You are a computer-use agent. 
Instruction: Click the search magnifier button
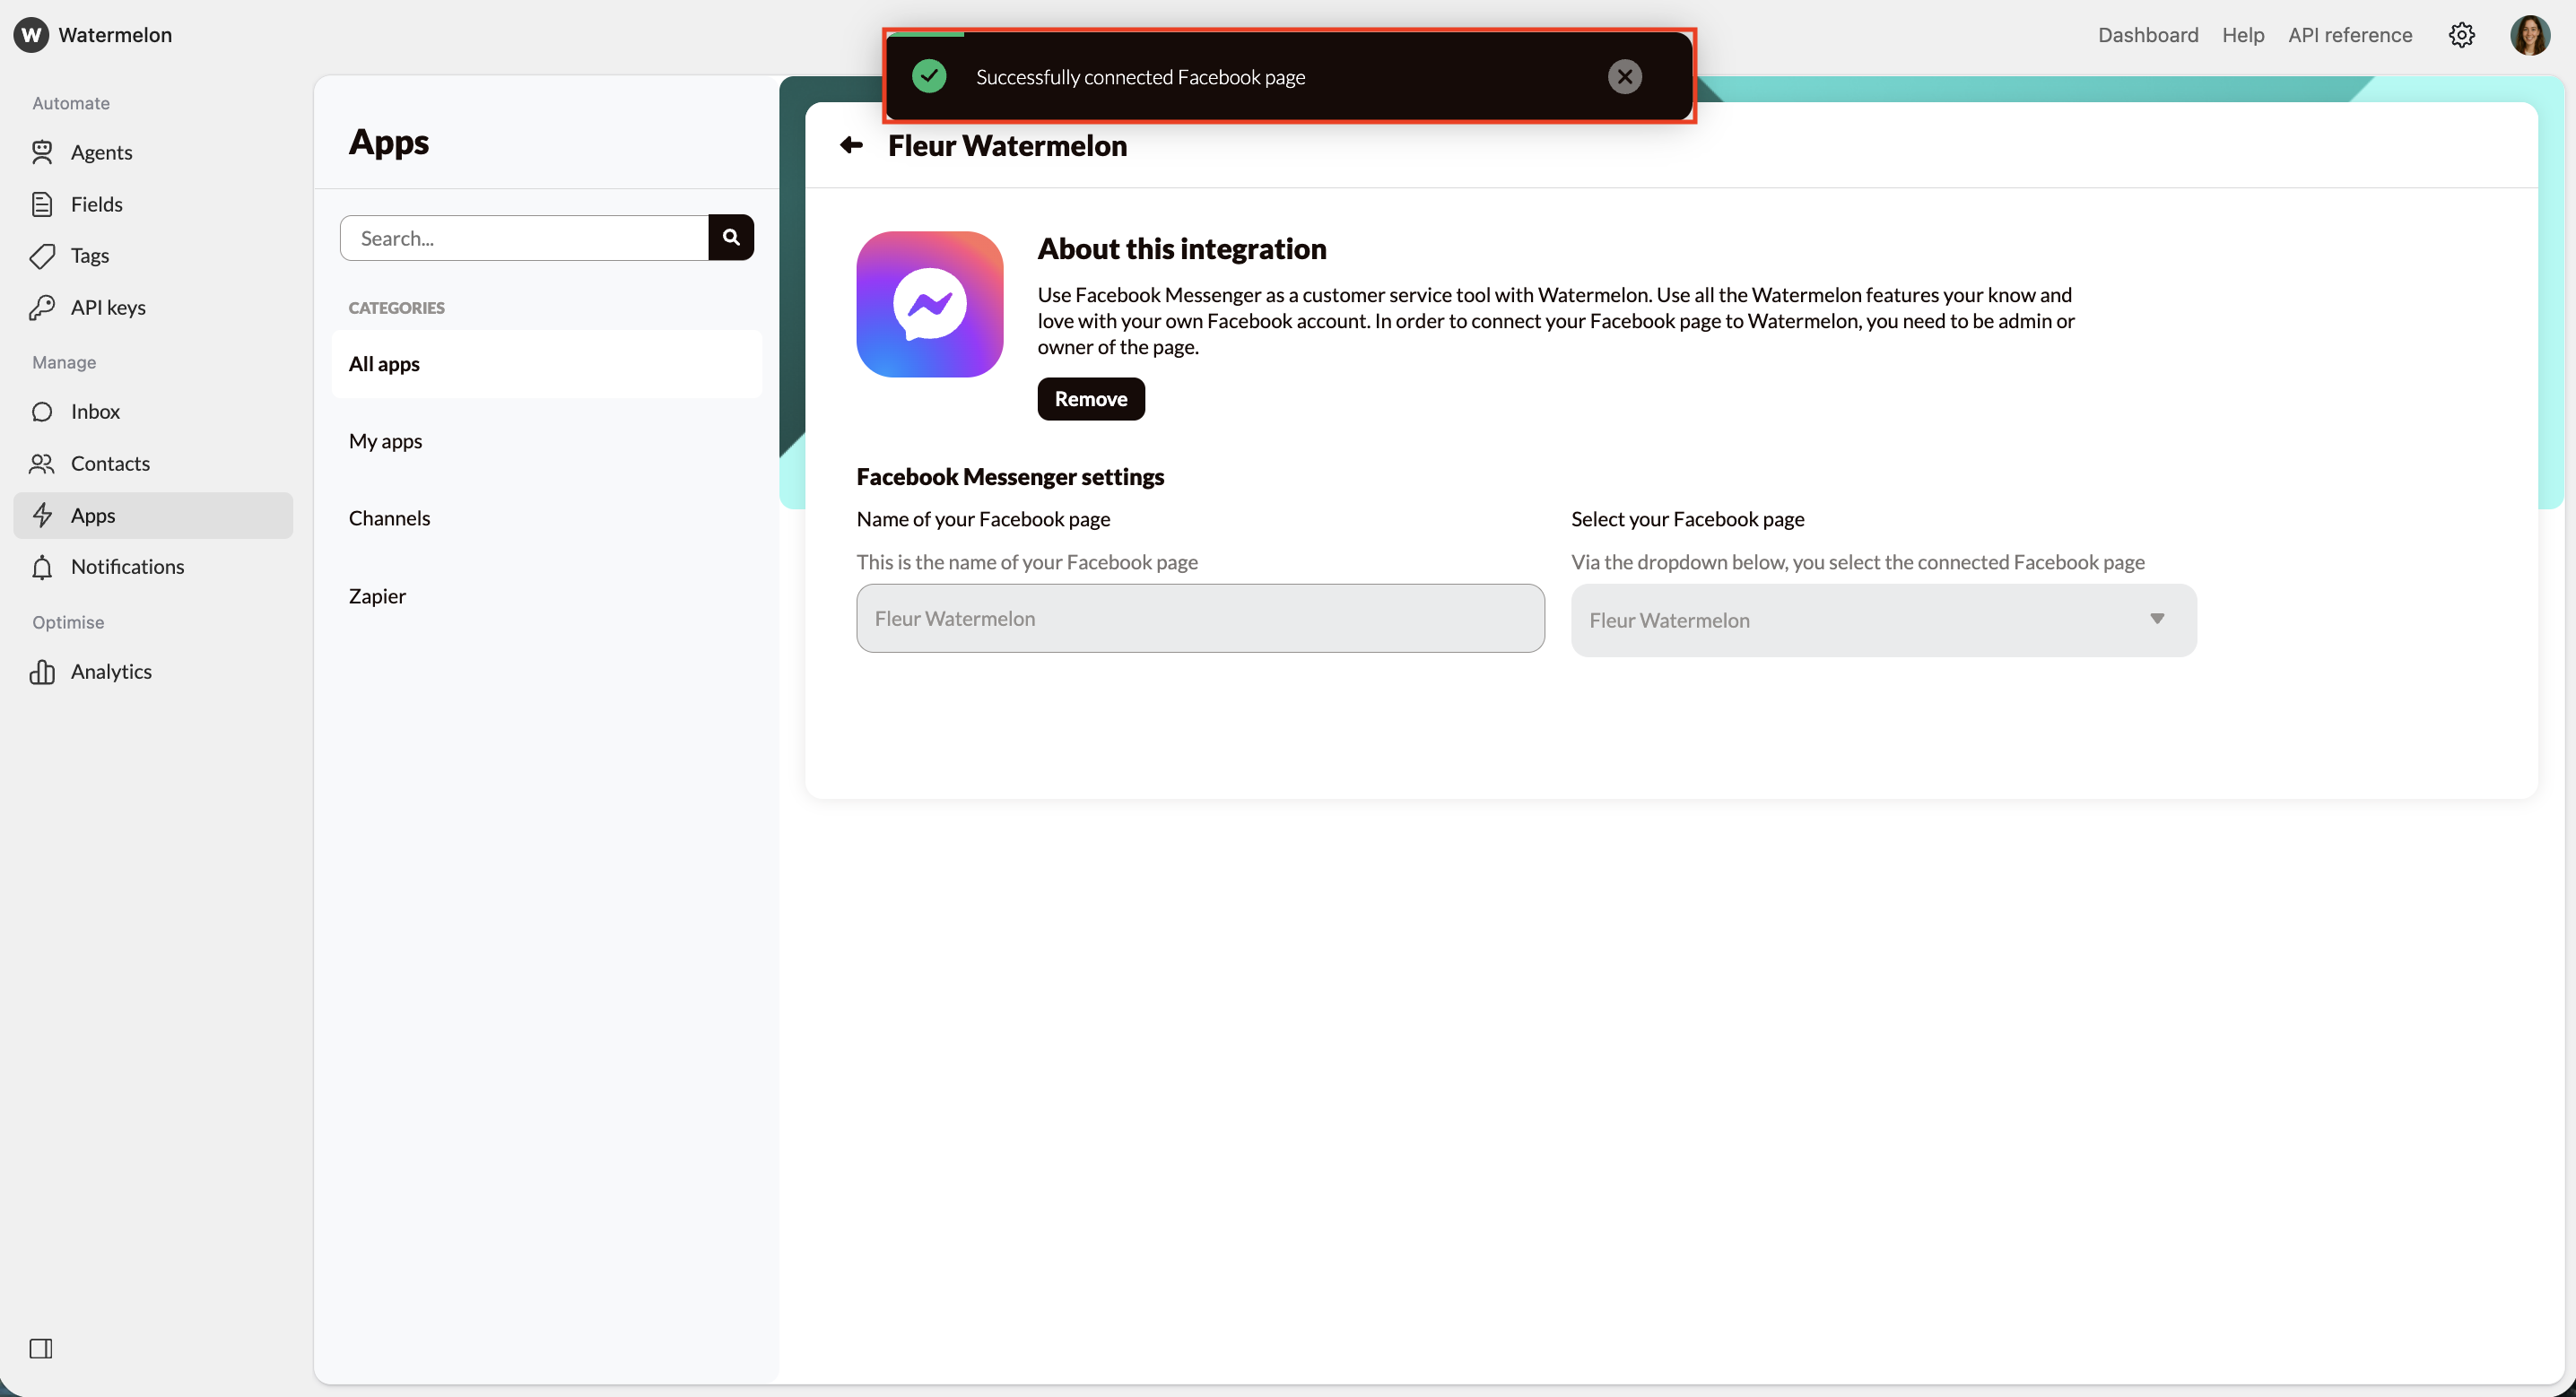point(731,238)
